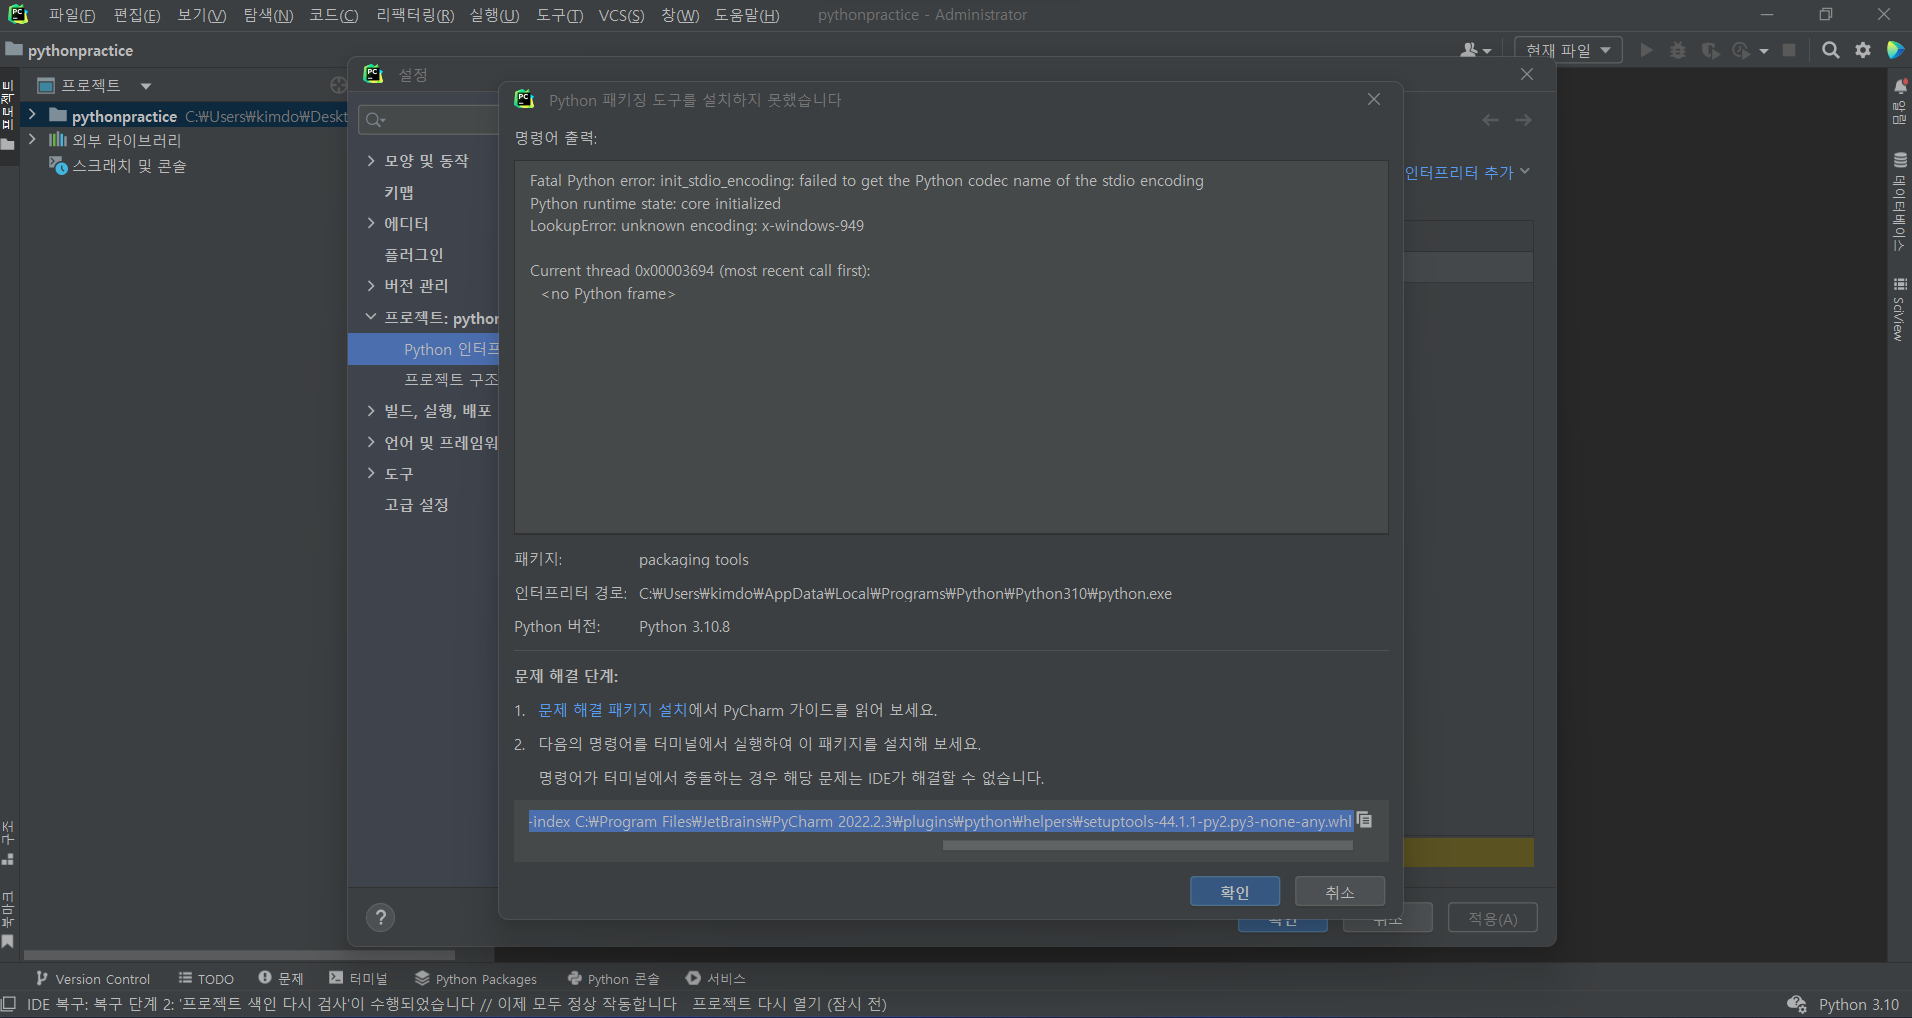The width and height of the screenshot is (1912, 1018).
Task: Close the packaging tools error dialog
Action: (1374, 99)
